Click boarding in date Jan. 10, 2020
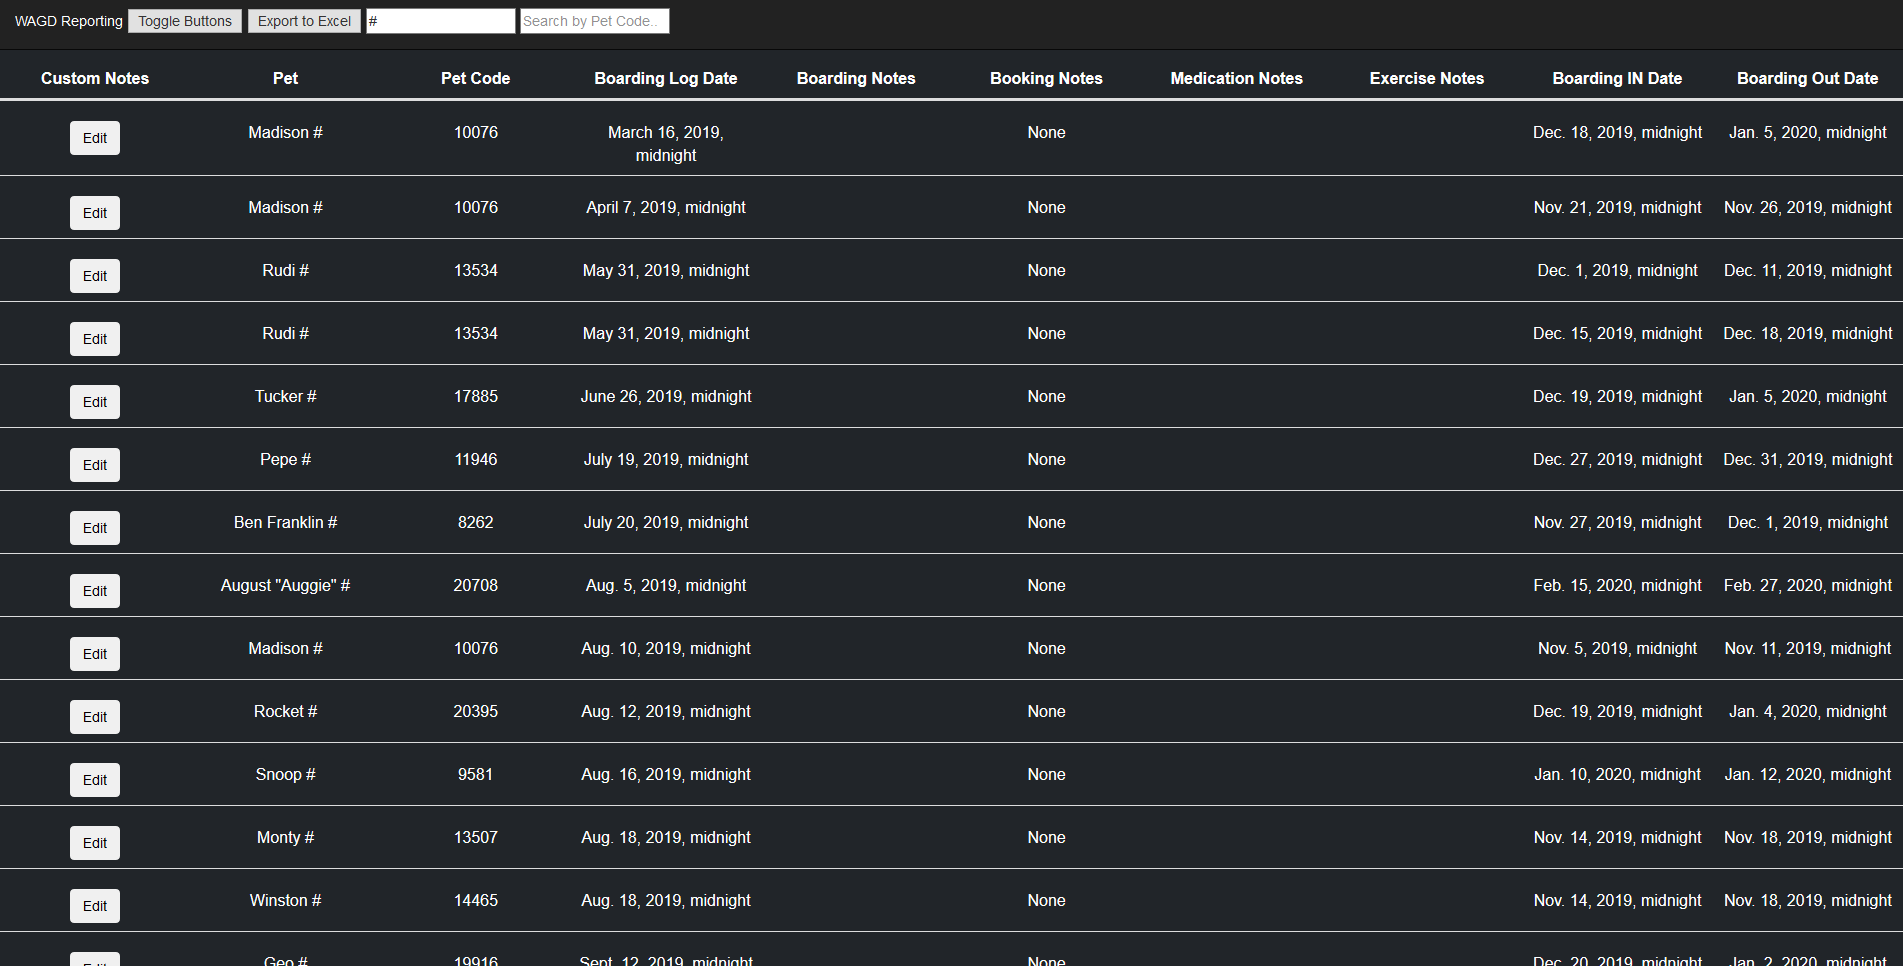 pyautogui.click(x=1617, y=774)
